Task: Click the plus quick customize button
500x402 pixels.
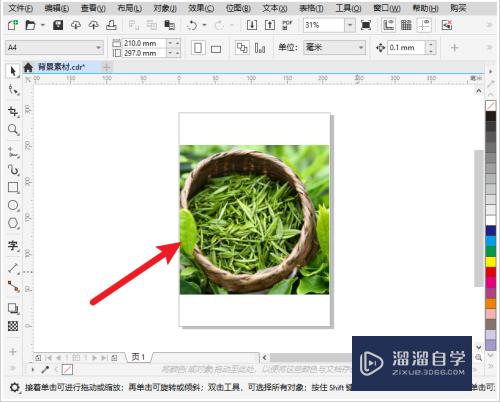Action: (x=454, y=48)
